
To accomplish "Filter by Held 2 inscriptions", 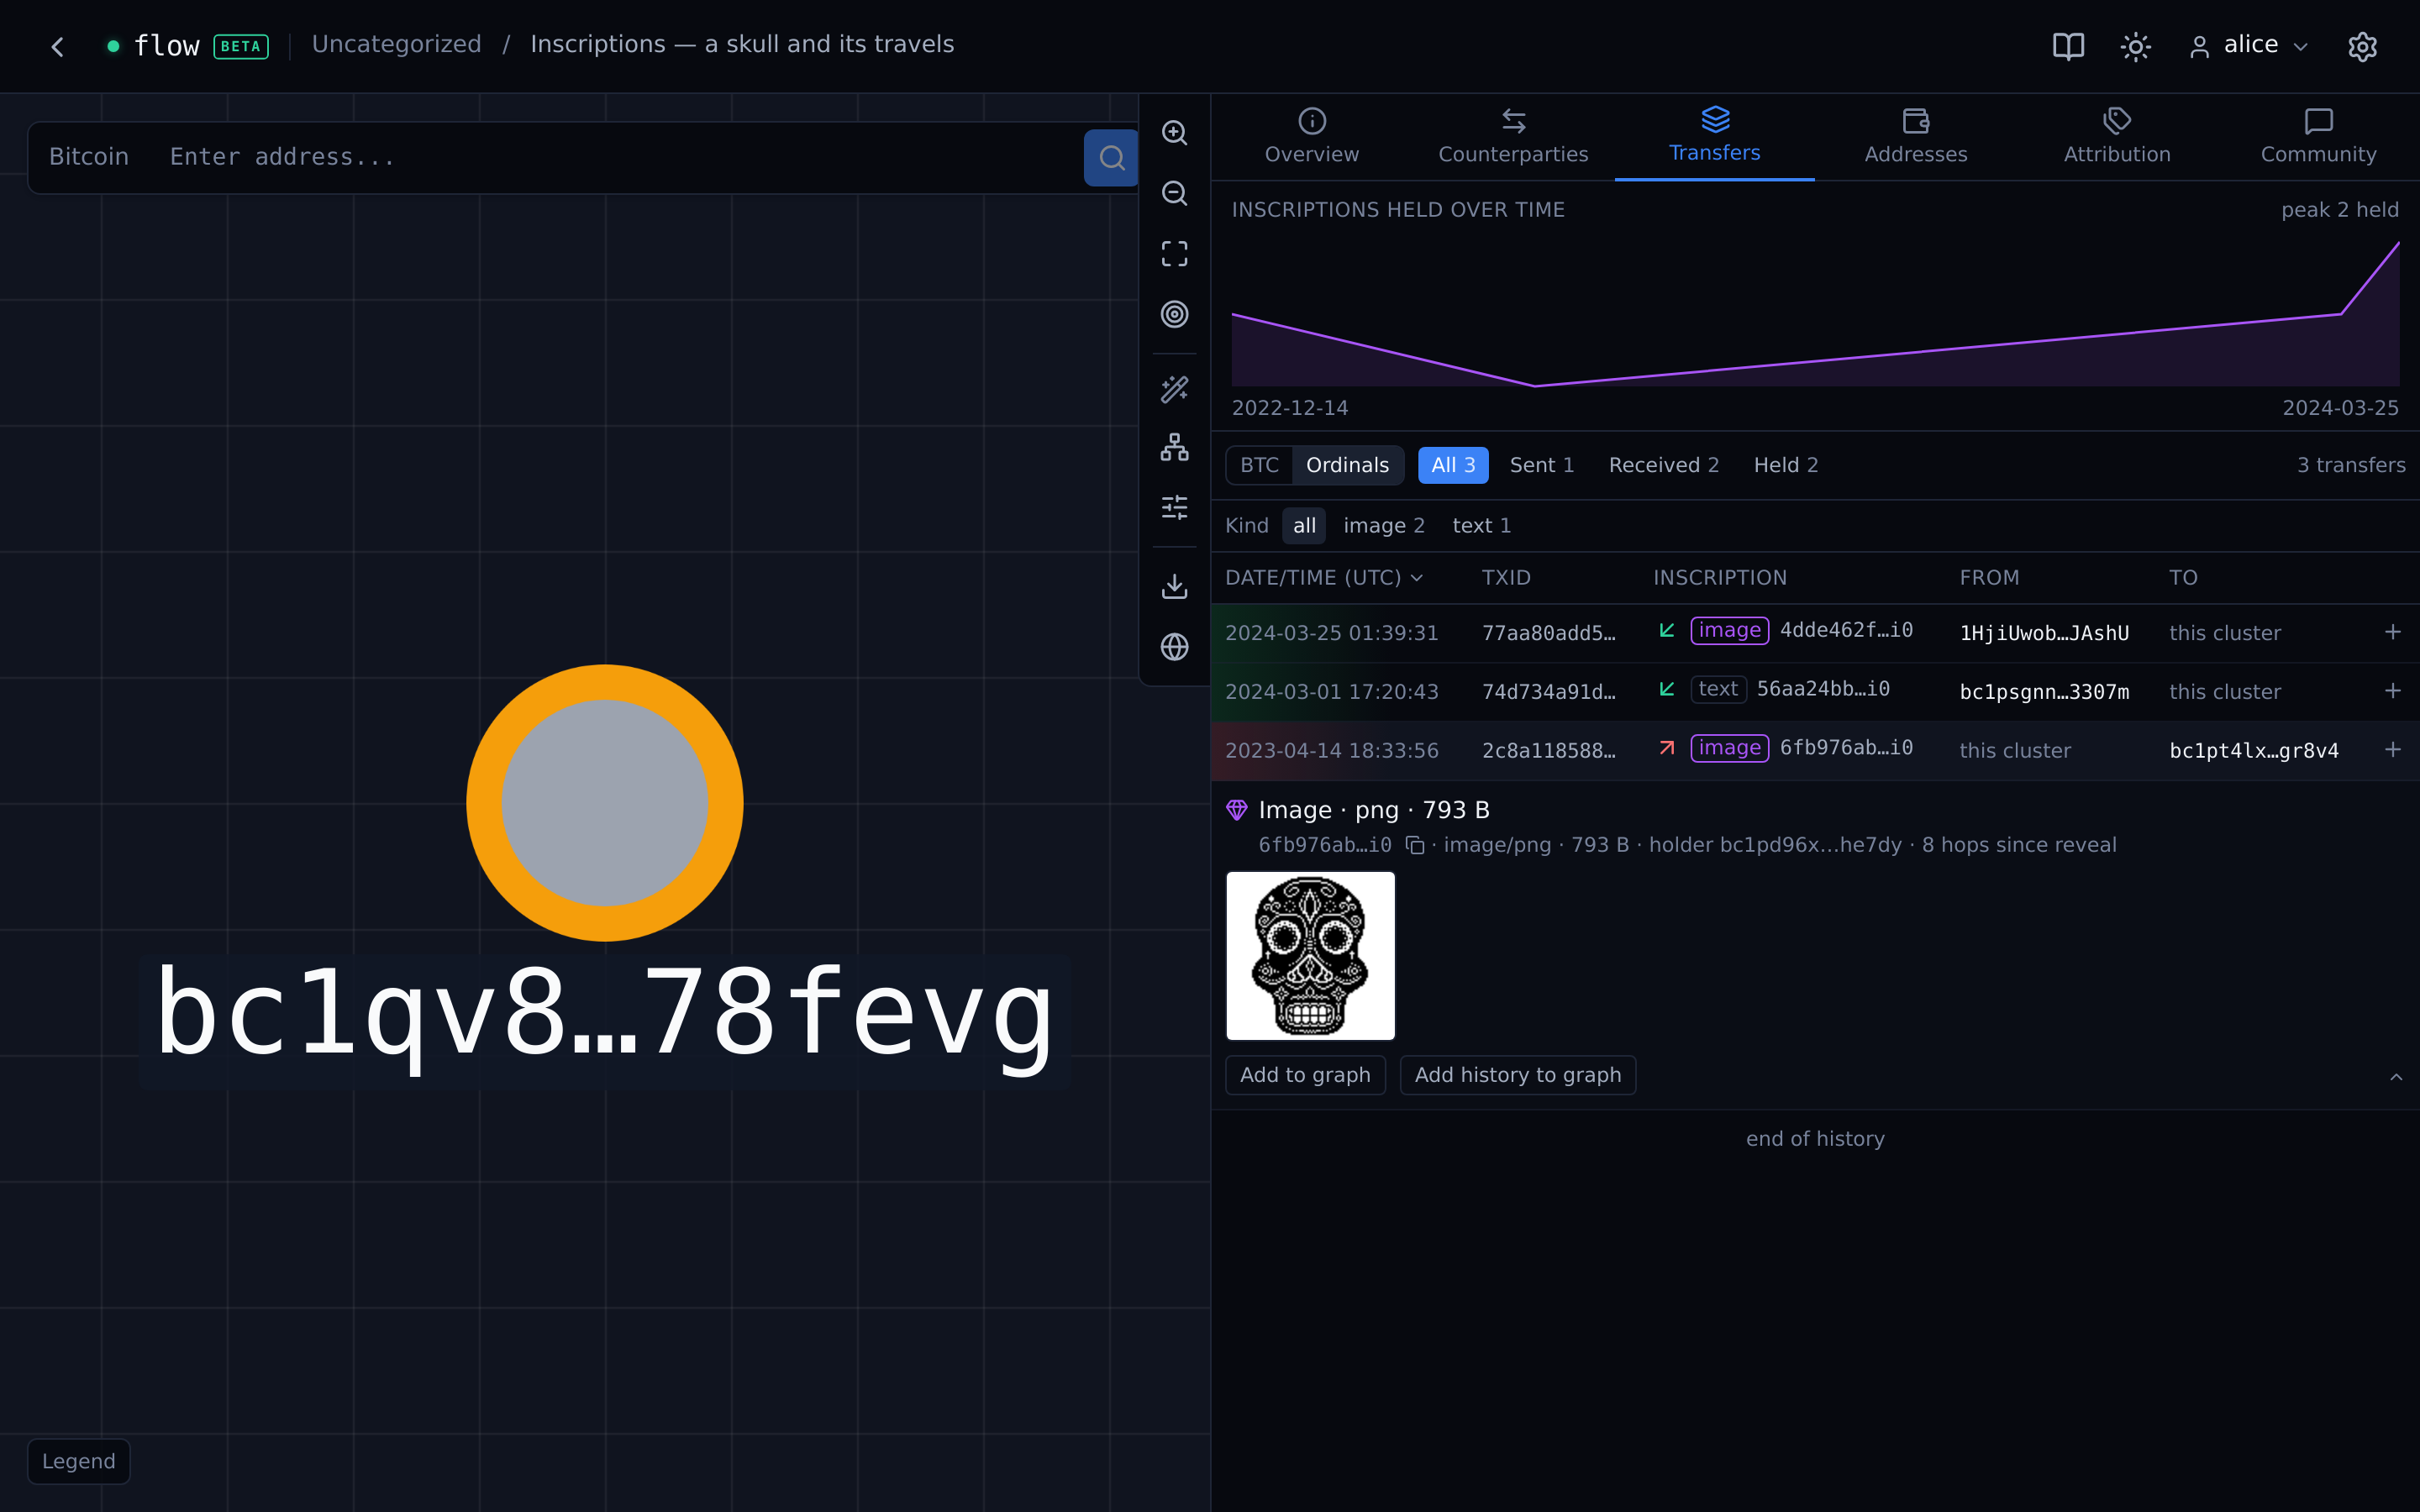I will pos(1785,465).
